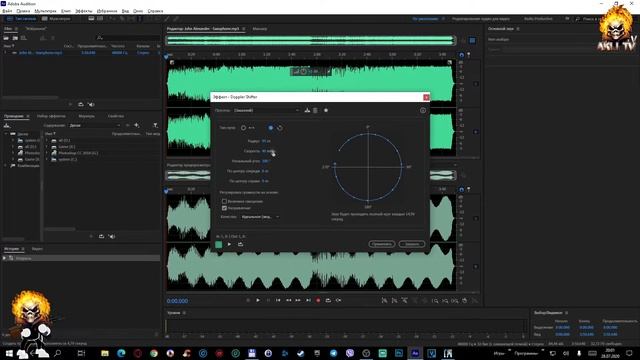Image resolution: width=640 pixels, height=360 pixels.
Task: Switch to the Маркеры tab
Action: tap(86, 116)
